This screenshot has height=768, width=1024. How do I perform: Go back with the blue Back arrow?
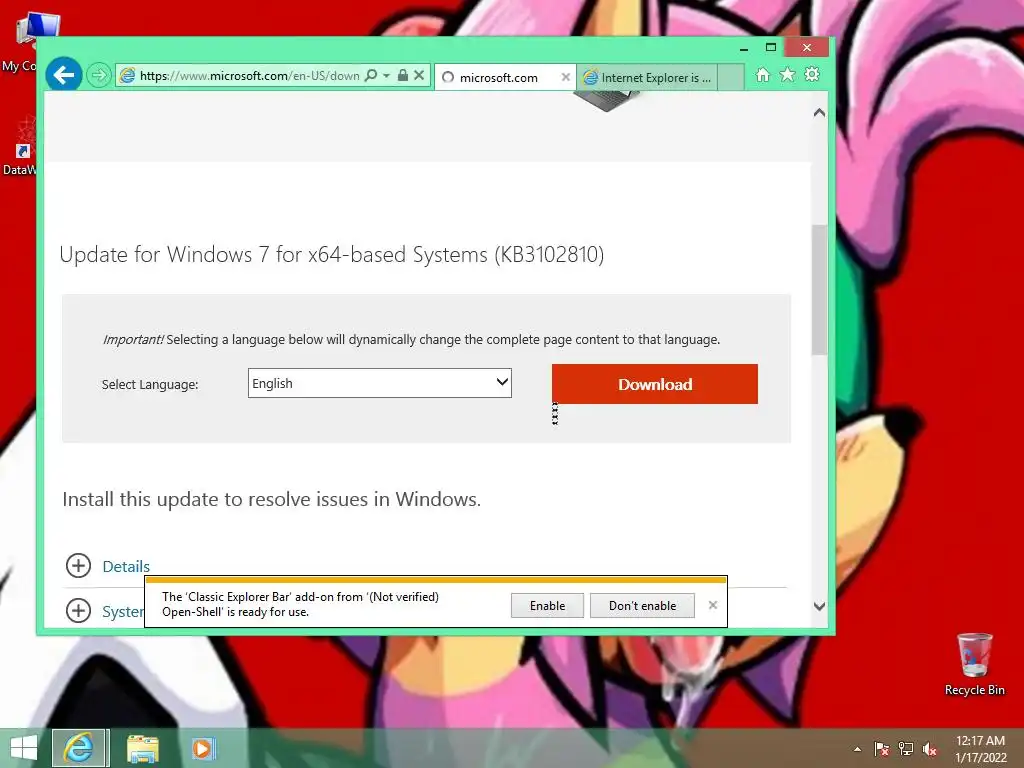[x=63, y=76]
